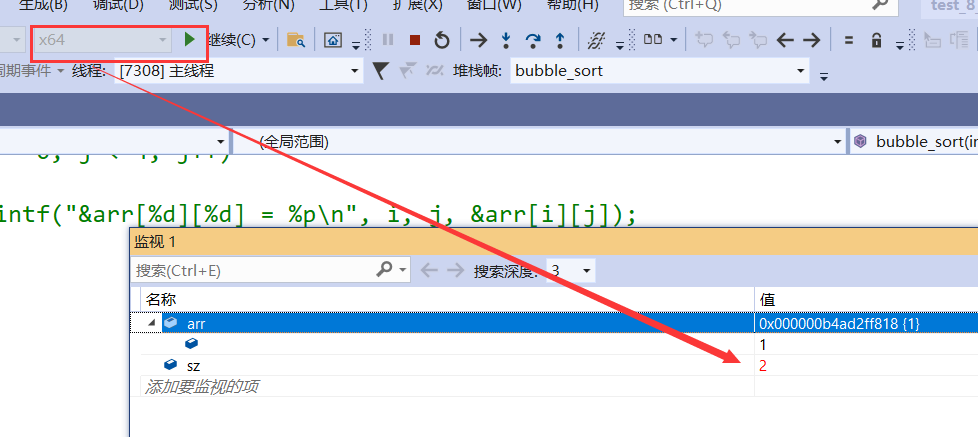This screenshot has width=978, height=437.
Task: Click the unnamed child item cube icon under arr
Action: pos(191,343)
